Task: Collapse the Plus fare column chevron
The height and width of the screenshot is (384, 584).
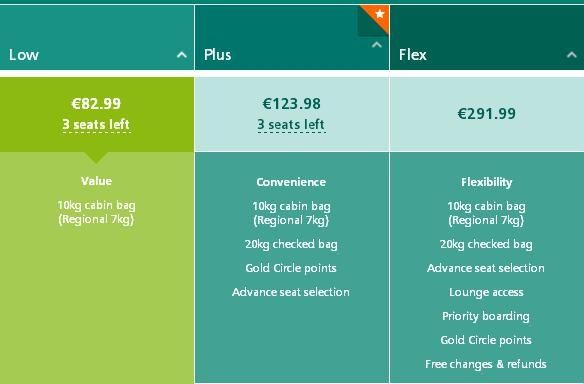Action: [377, 45]
